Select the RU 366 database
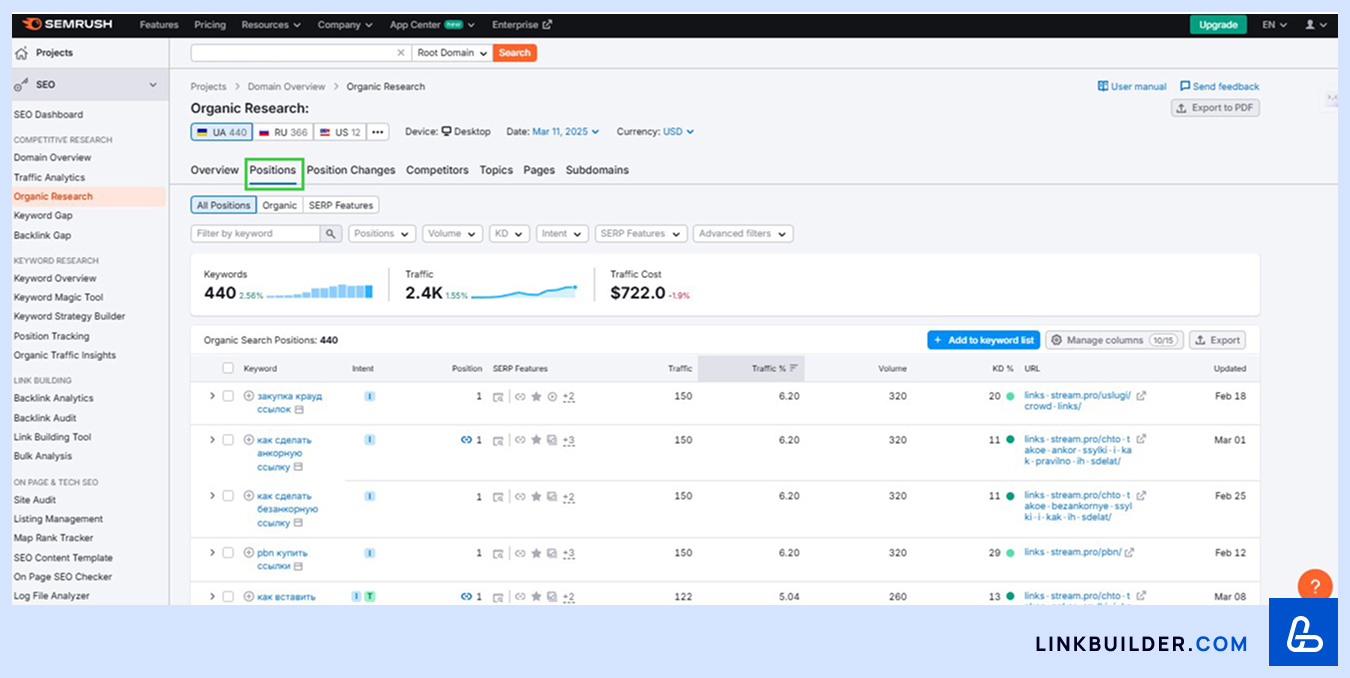 pos(283,132)
